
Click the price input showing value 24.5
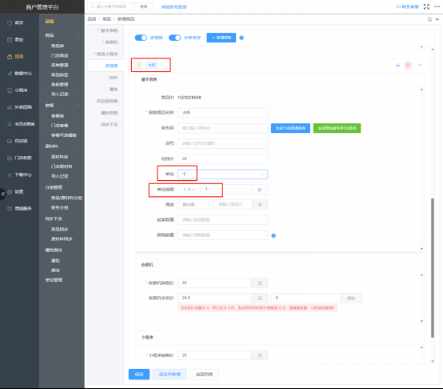[215, 298]
